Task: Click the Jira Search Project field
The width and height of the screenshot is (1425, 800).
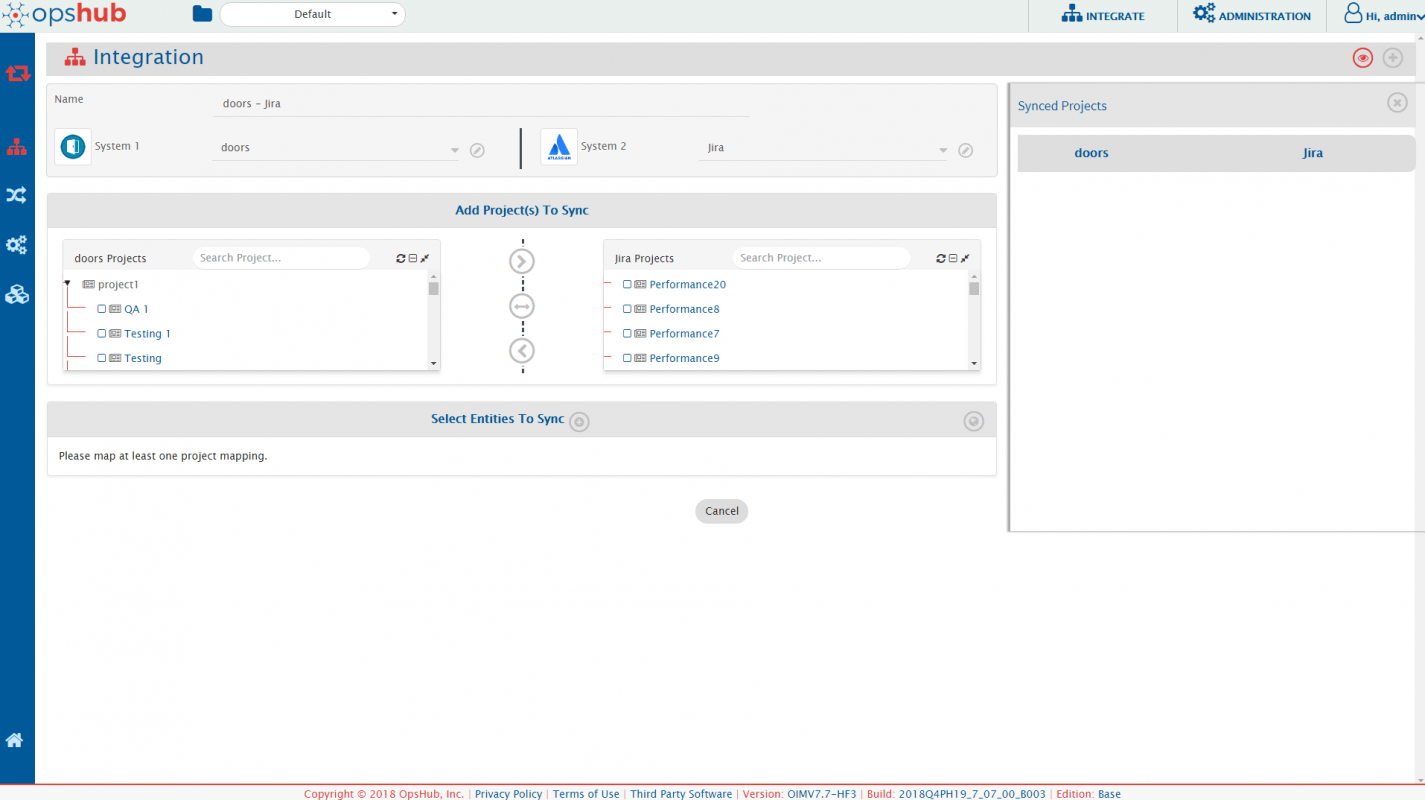Action: (x=820, y=258)
